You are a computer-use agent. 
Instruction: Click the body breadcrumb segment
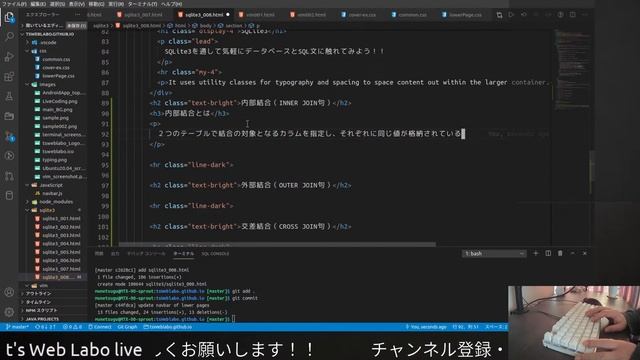click(x=203, y=26)
